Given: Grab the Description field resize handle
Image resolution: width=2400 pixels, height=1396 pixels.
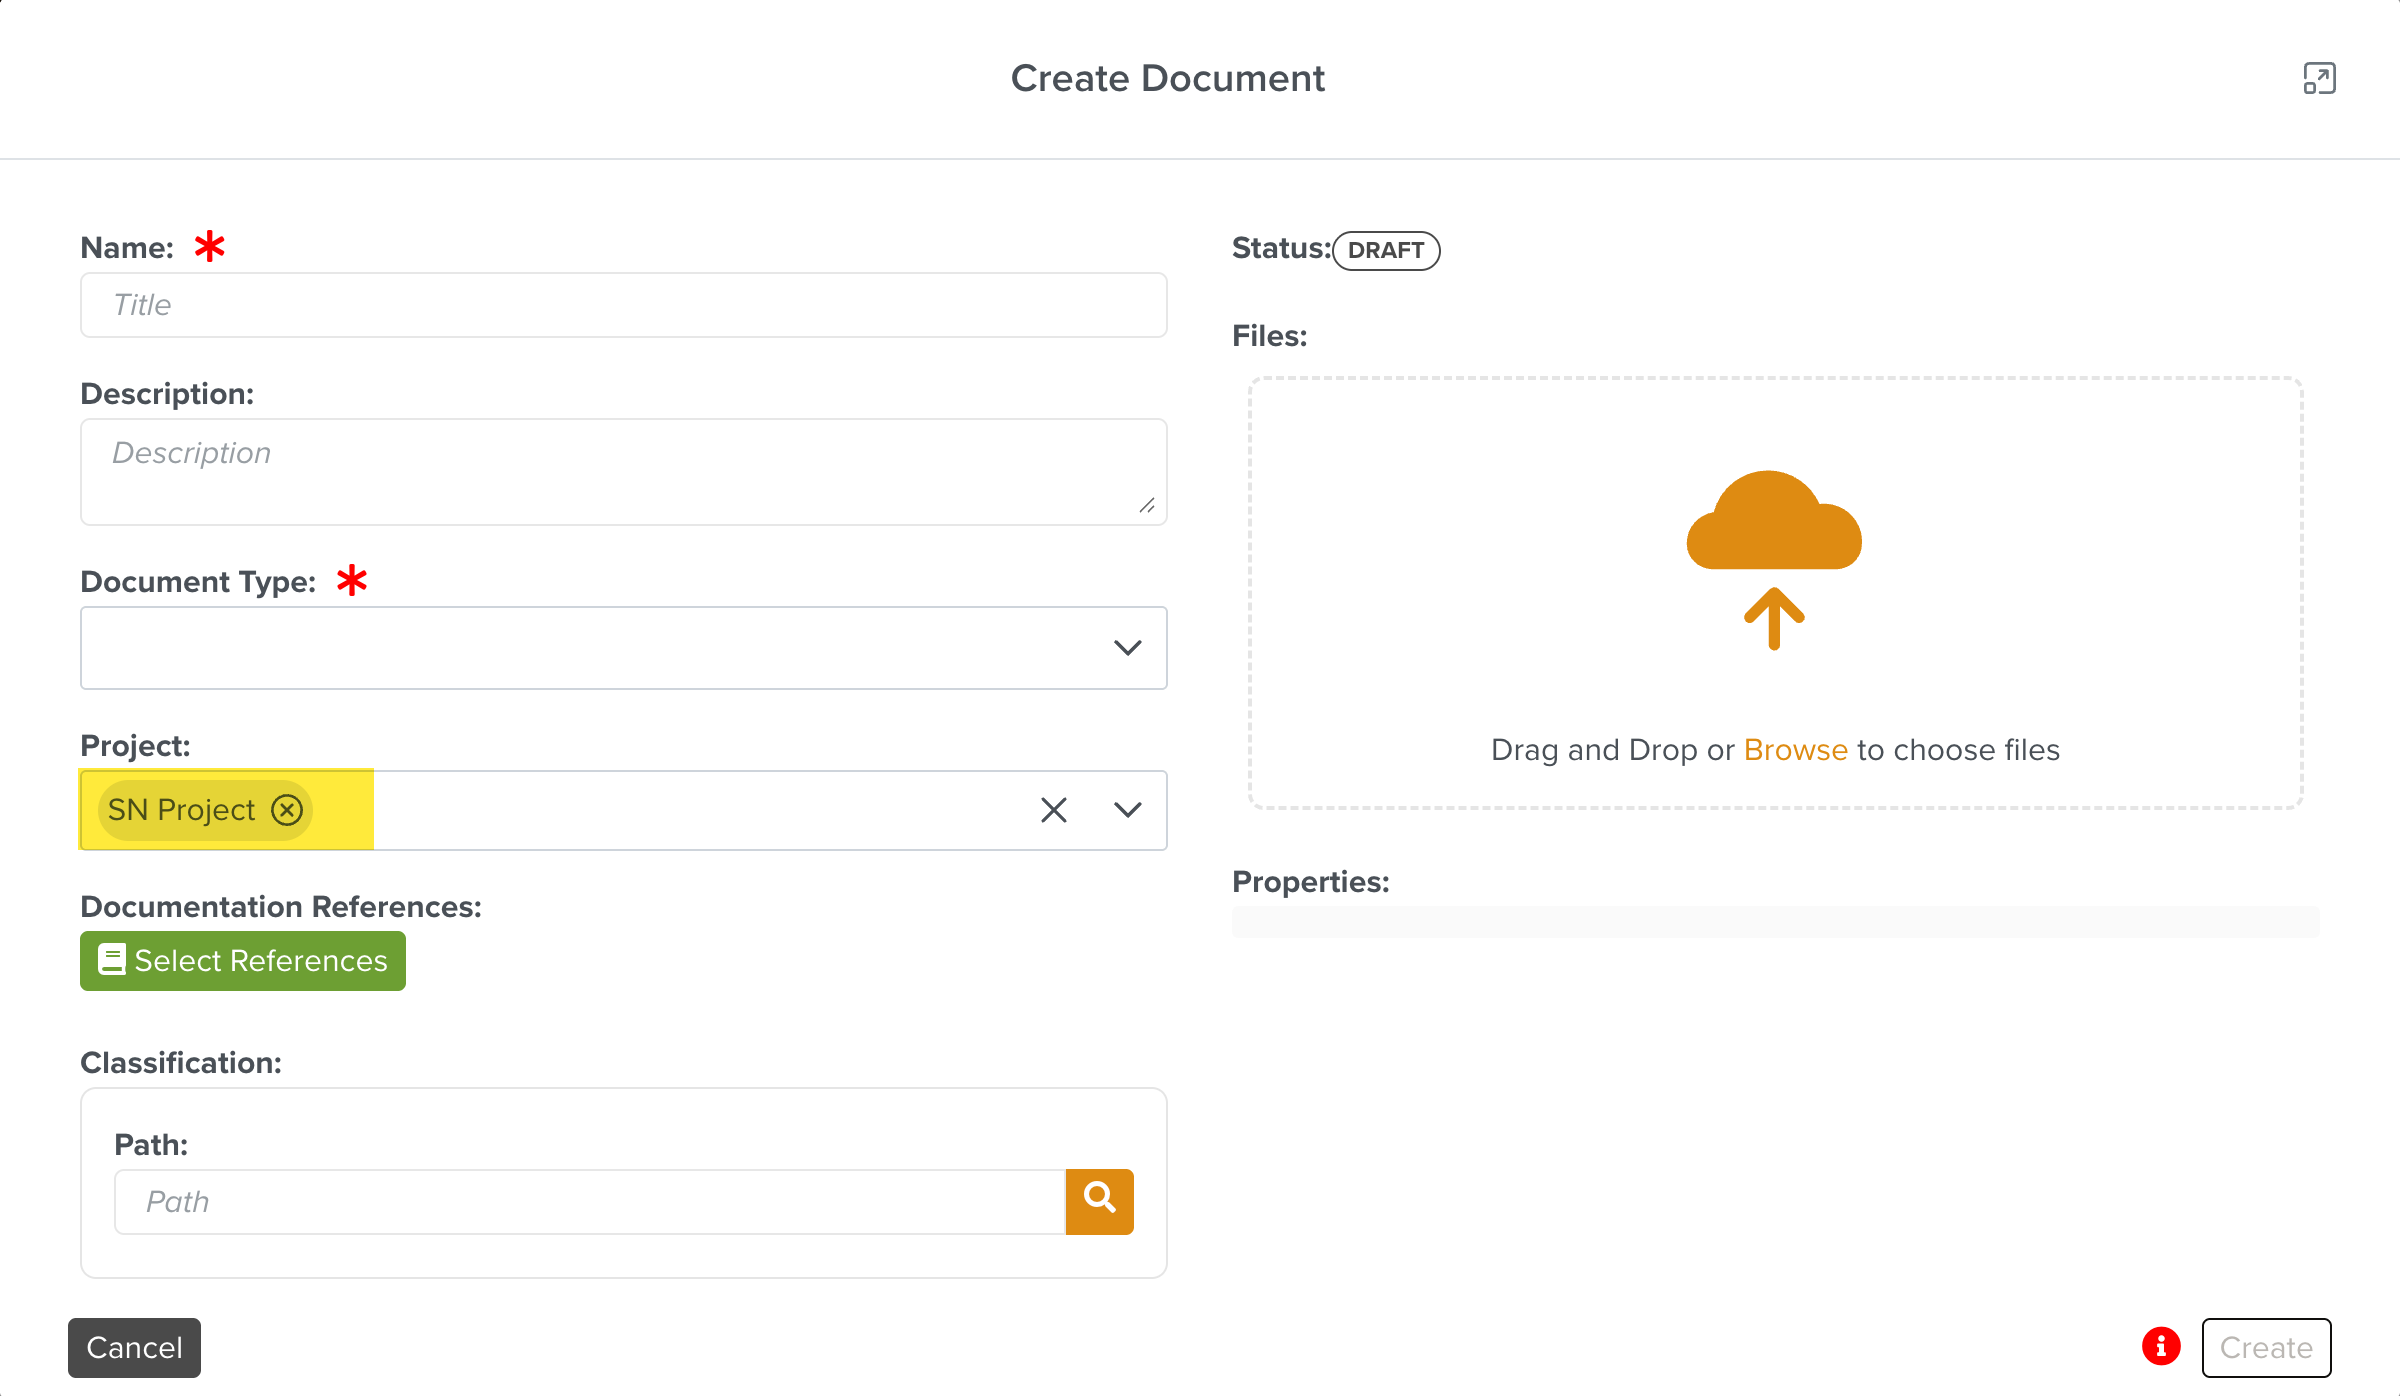Looking at the screenshot, I should point(1147,506).
